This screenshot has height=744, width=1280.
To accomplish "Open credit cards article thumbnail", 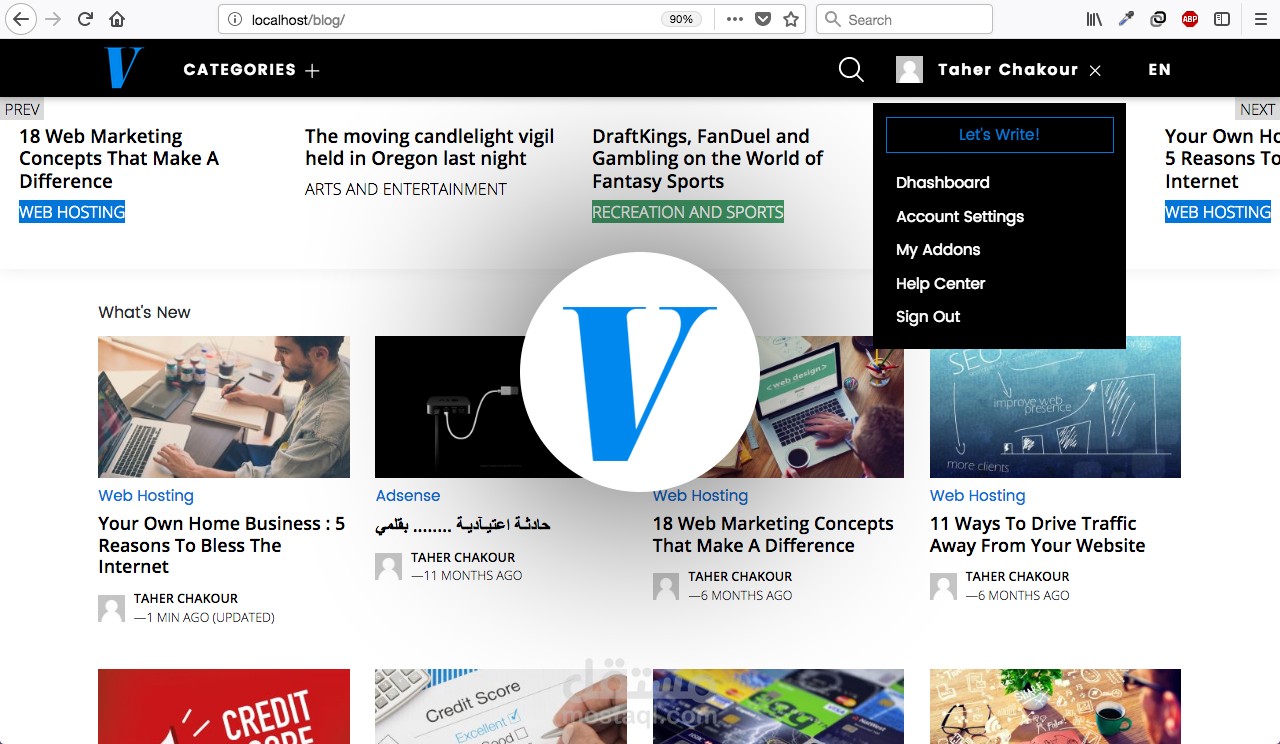I will click(x=778, y=706).
